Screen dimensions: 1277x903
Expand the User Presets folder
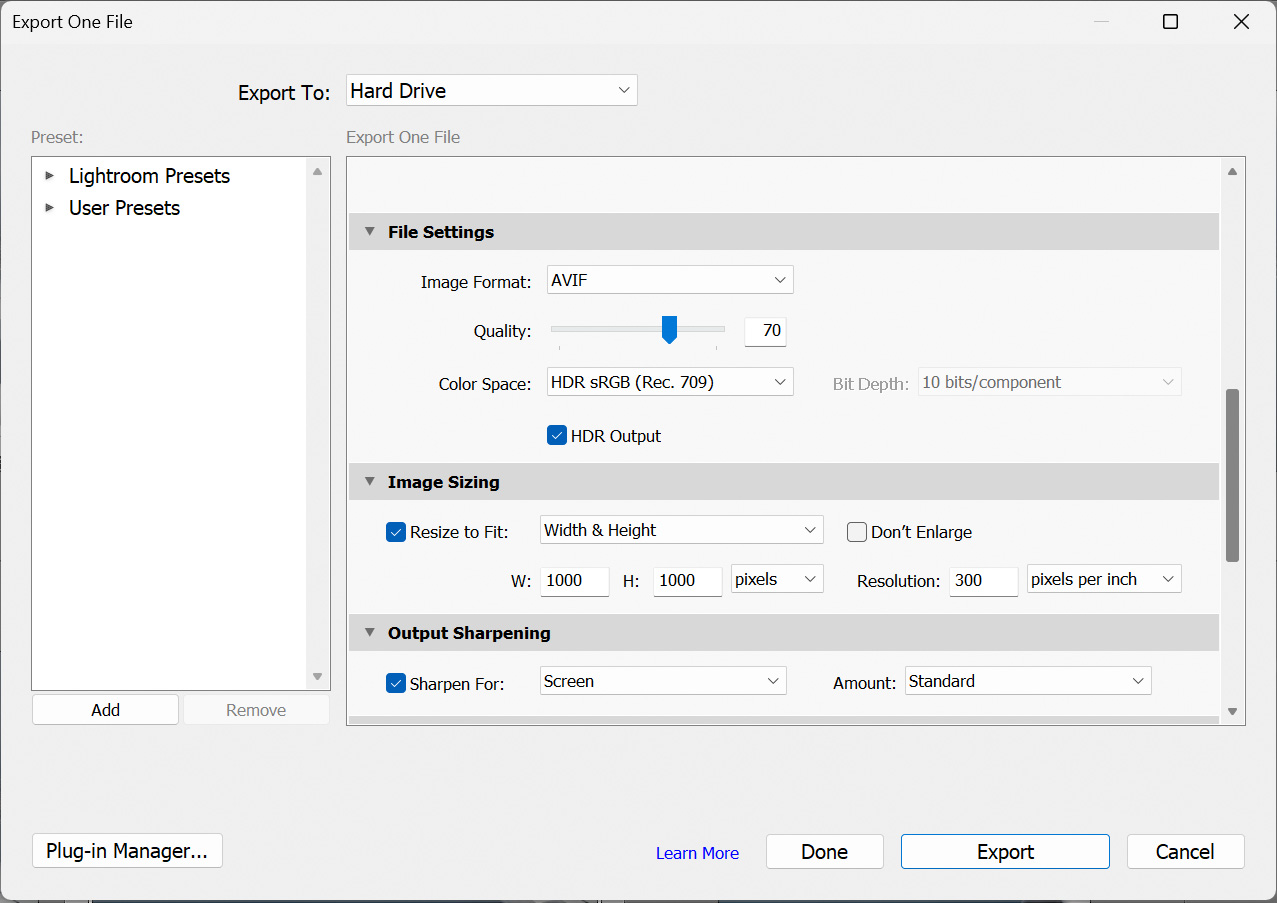tap(50, 208)
